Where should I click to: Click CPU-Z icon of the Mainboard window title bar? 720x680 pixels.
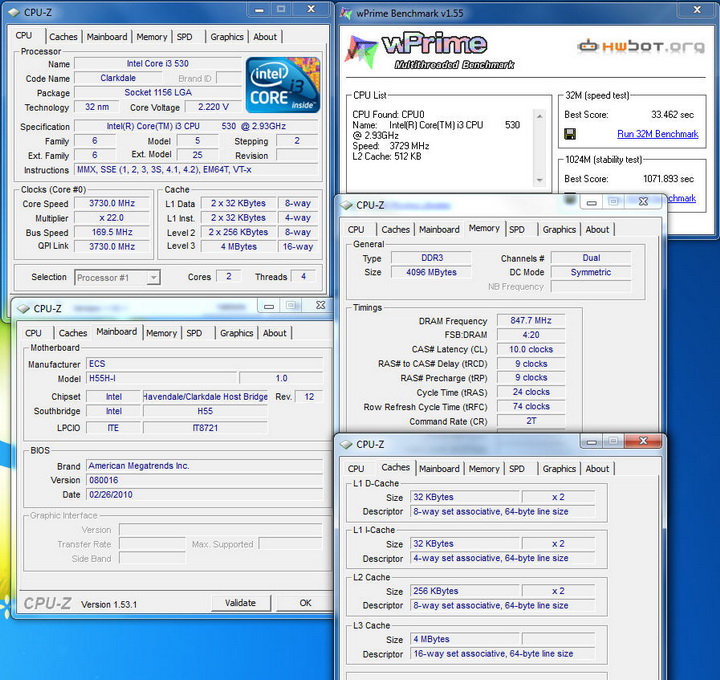tap(23, 309)
